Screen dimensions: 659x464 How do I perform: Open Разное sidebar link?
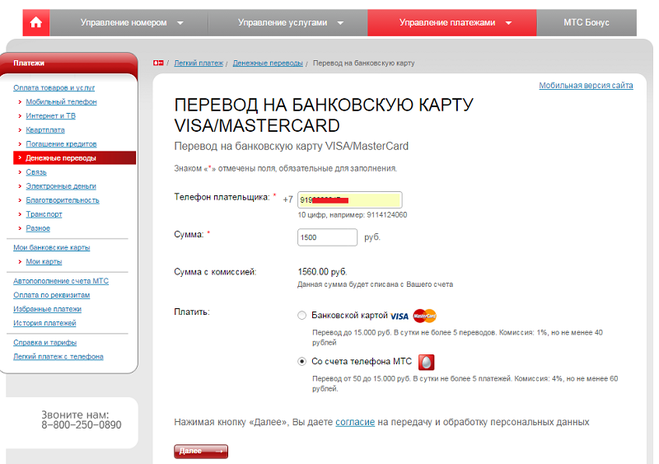[x=38, y=228]
